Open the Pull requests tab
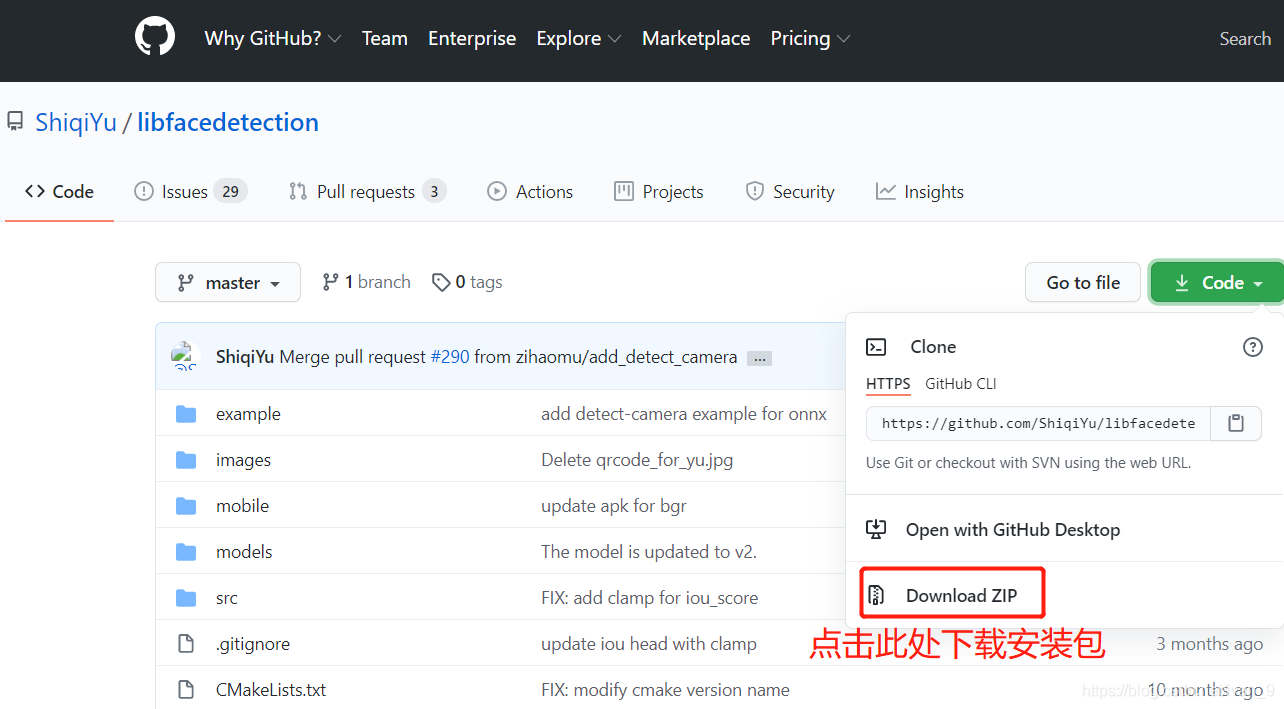This screenshot has height=709, width=1284. click(x=367, y=191)
